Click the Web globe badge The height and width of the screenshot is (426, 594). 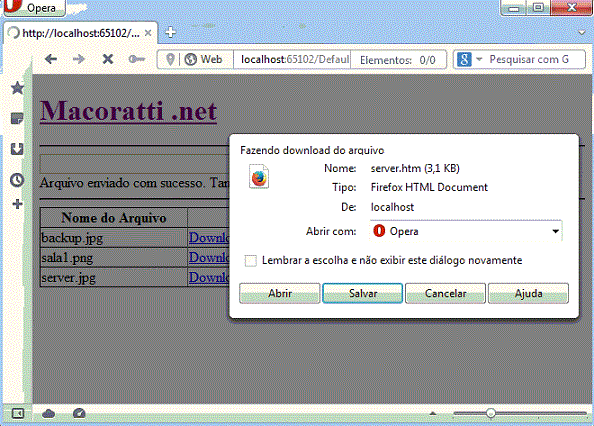pos(203,59)
